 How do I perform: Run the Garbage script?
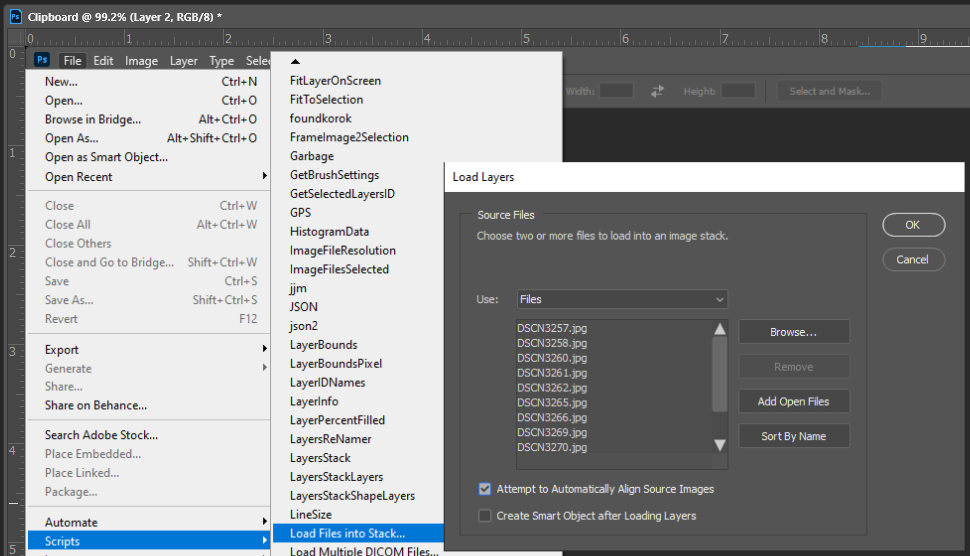tap(312, 156)
